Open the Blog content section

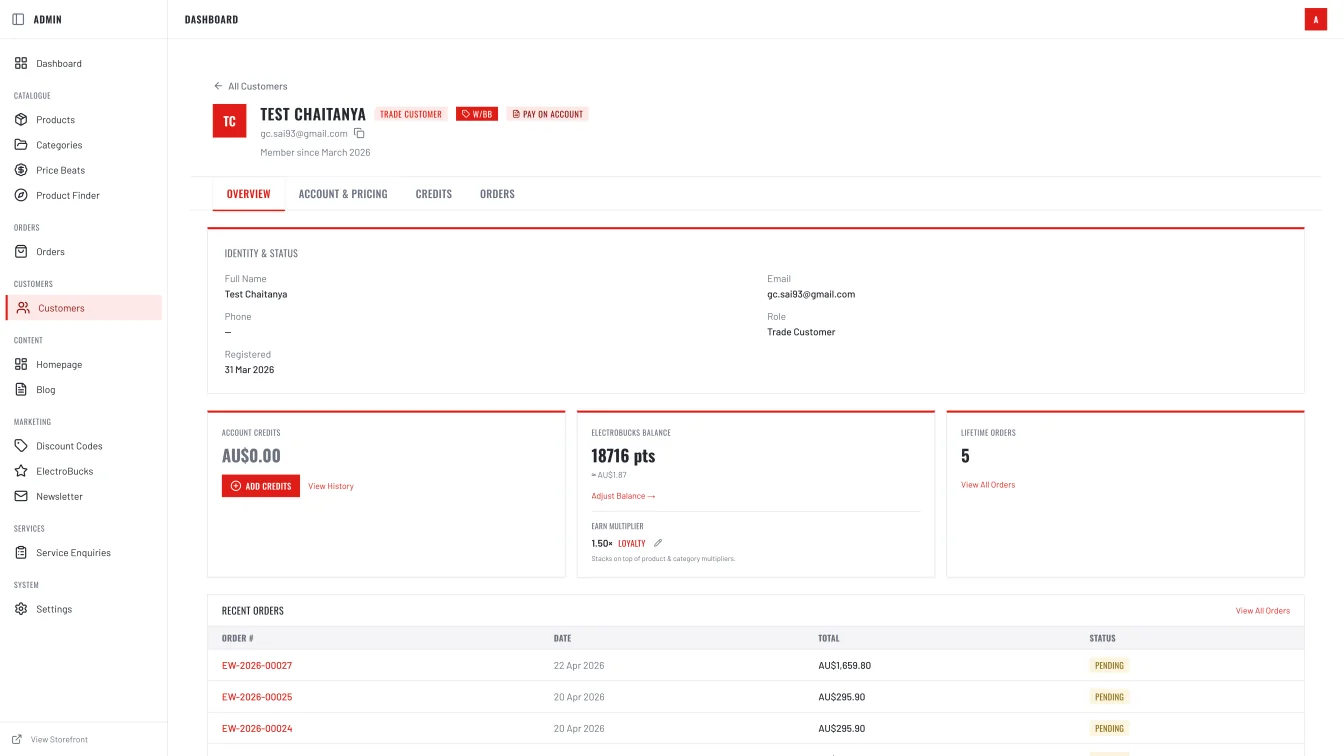(x=45, y=389)
